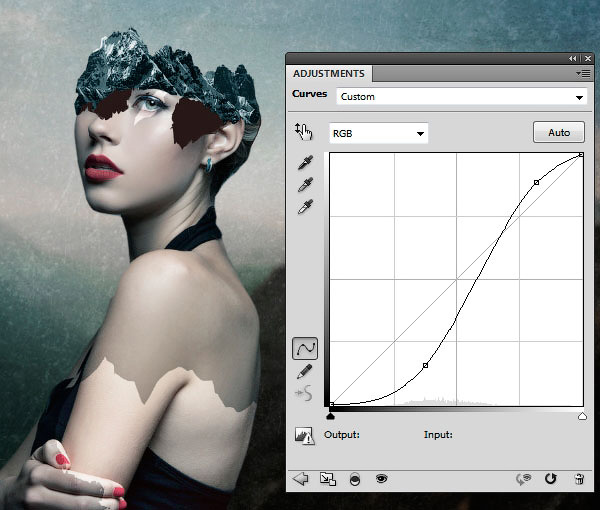Click view previous state icon
600x510 pixels.
point(524,479)
